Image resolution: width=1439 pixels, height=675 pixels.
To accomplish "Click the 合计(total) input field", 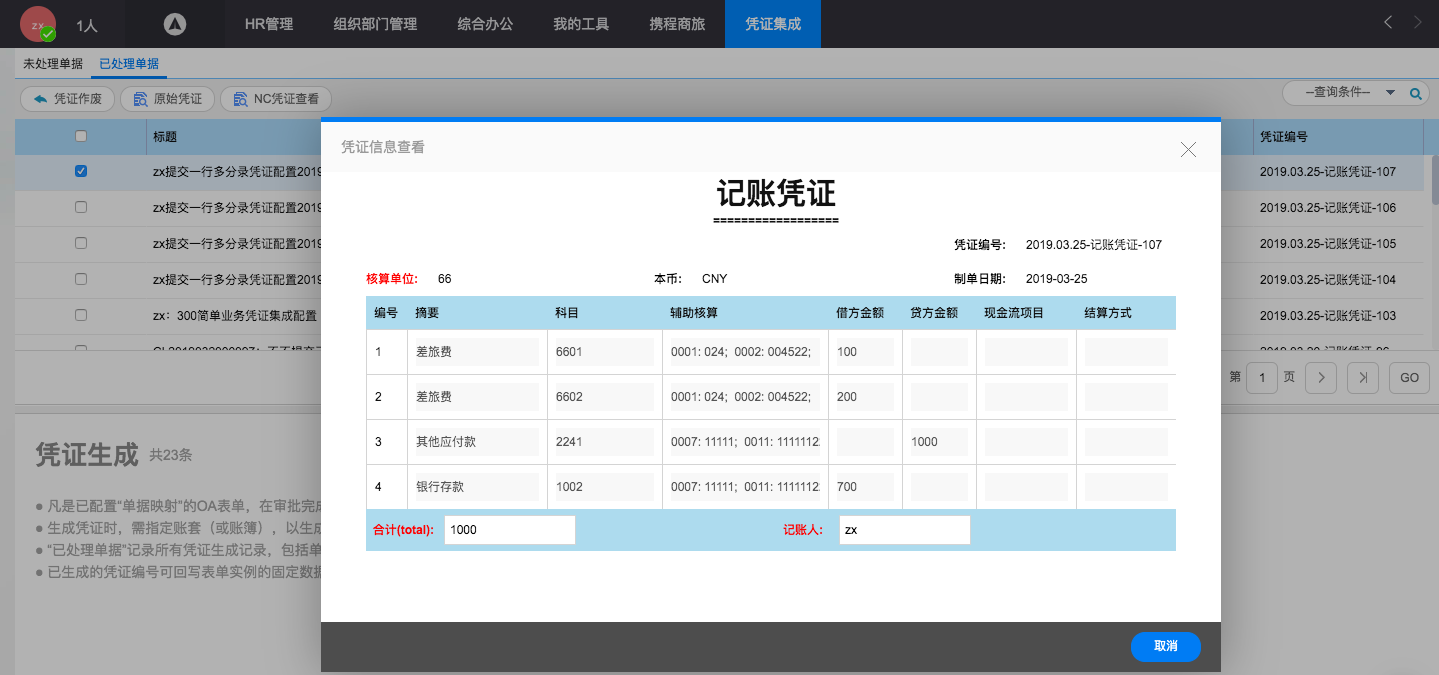I will [509, 530].
